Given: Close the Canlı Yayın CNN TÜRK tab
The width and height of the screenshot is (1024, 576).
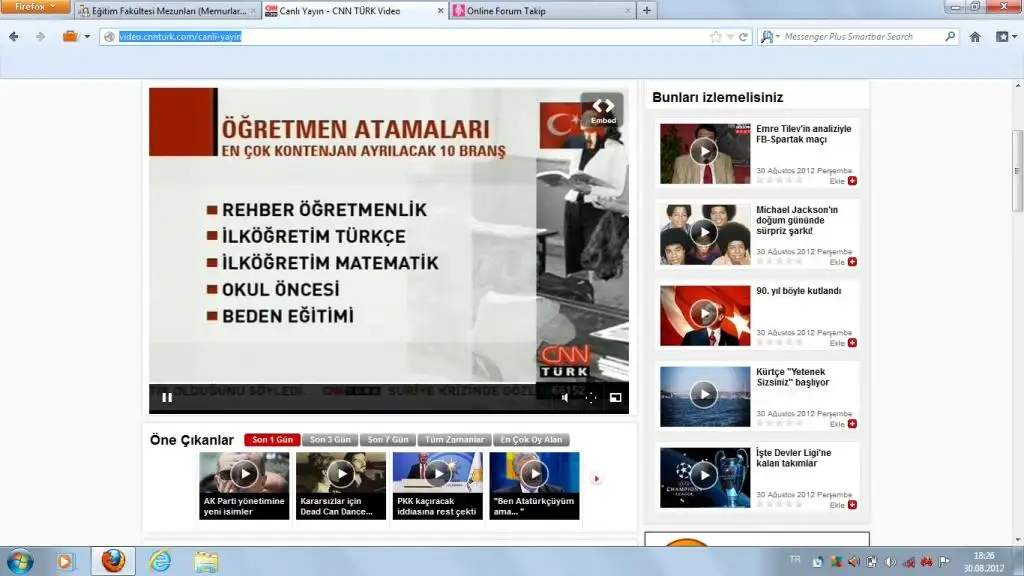Looking at the screenshot, I should (440, 10).
